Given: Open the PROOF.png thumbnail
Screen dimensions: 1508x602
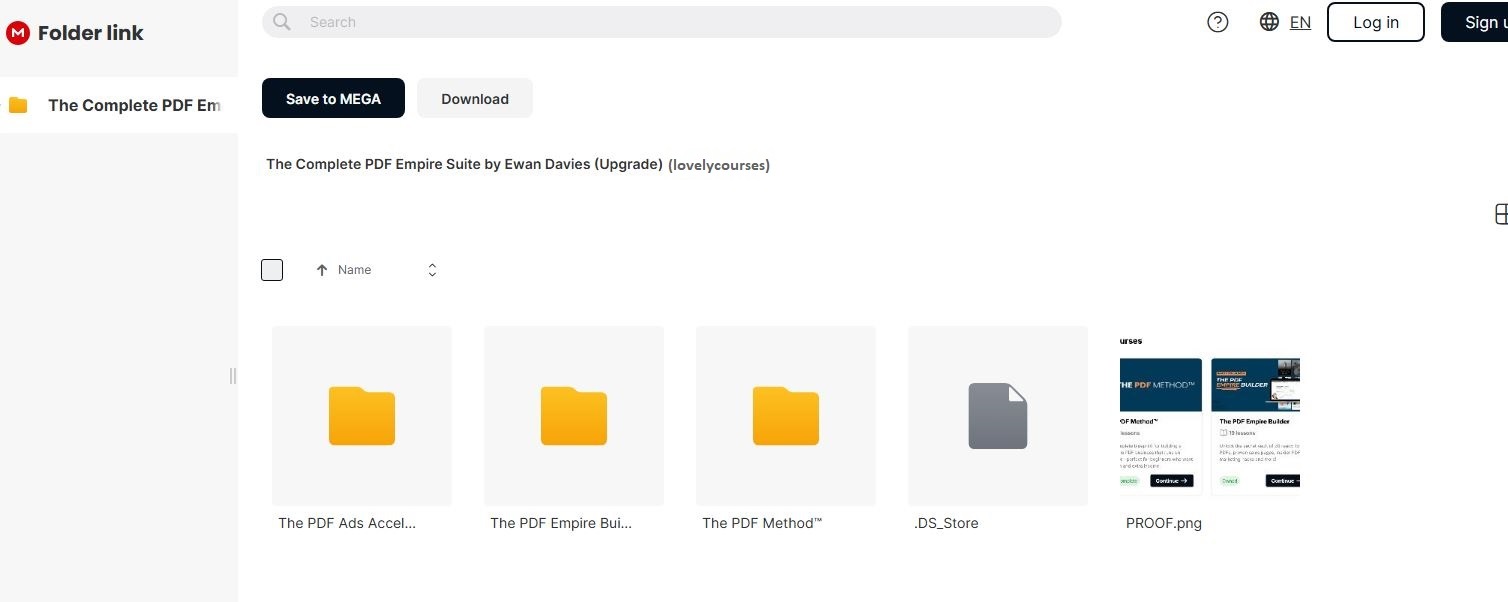Looking at the screenshot, I should pyautogui.click(x=1210, y=416).
